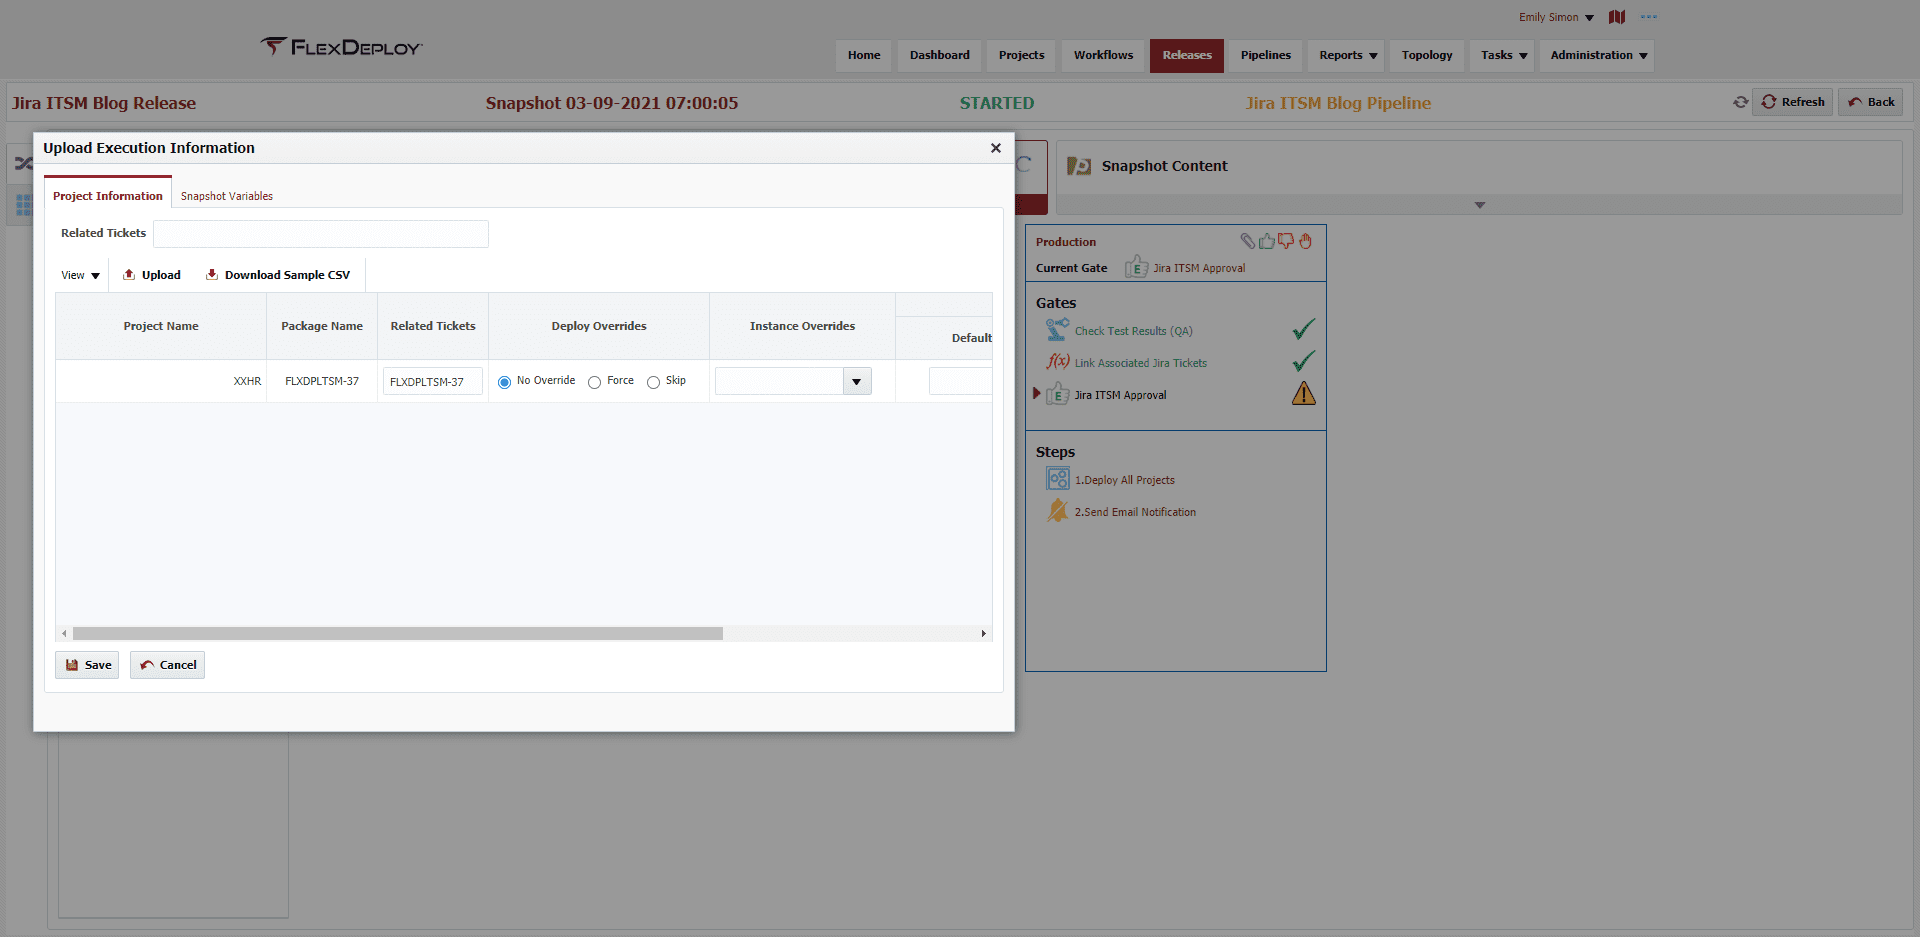Screen dimensions: 1920x937
Task: Click the Package Name column header
Action: click(x=322, y=326)
